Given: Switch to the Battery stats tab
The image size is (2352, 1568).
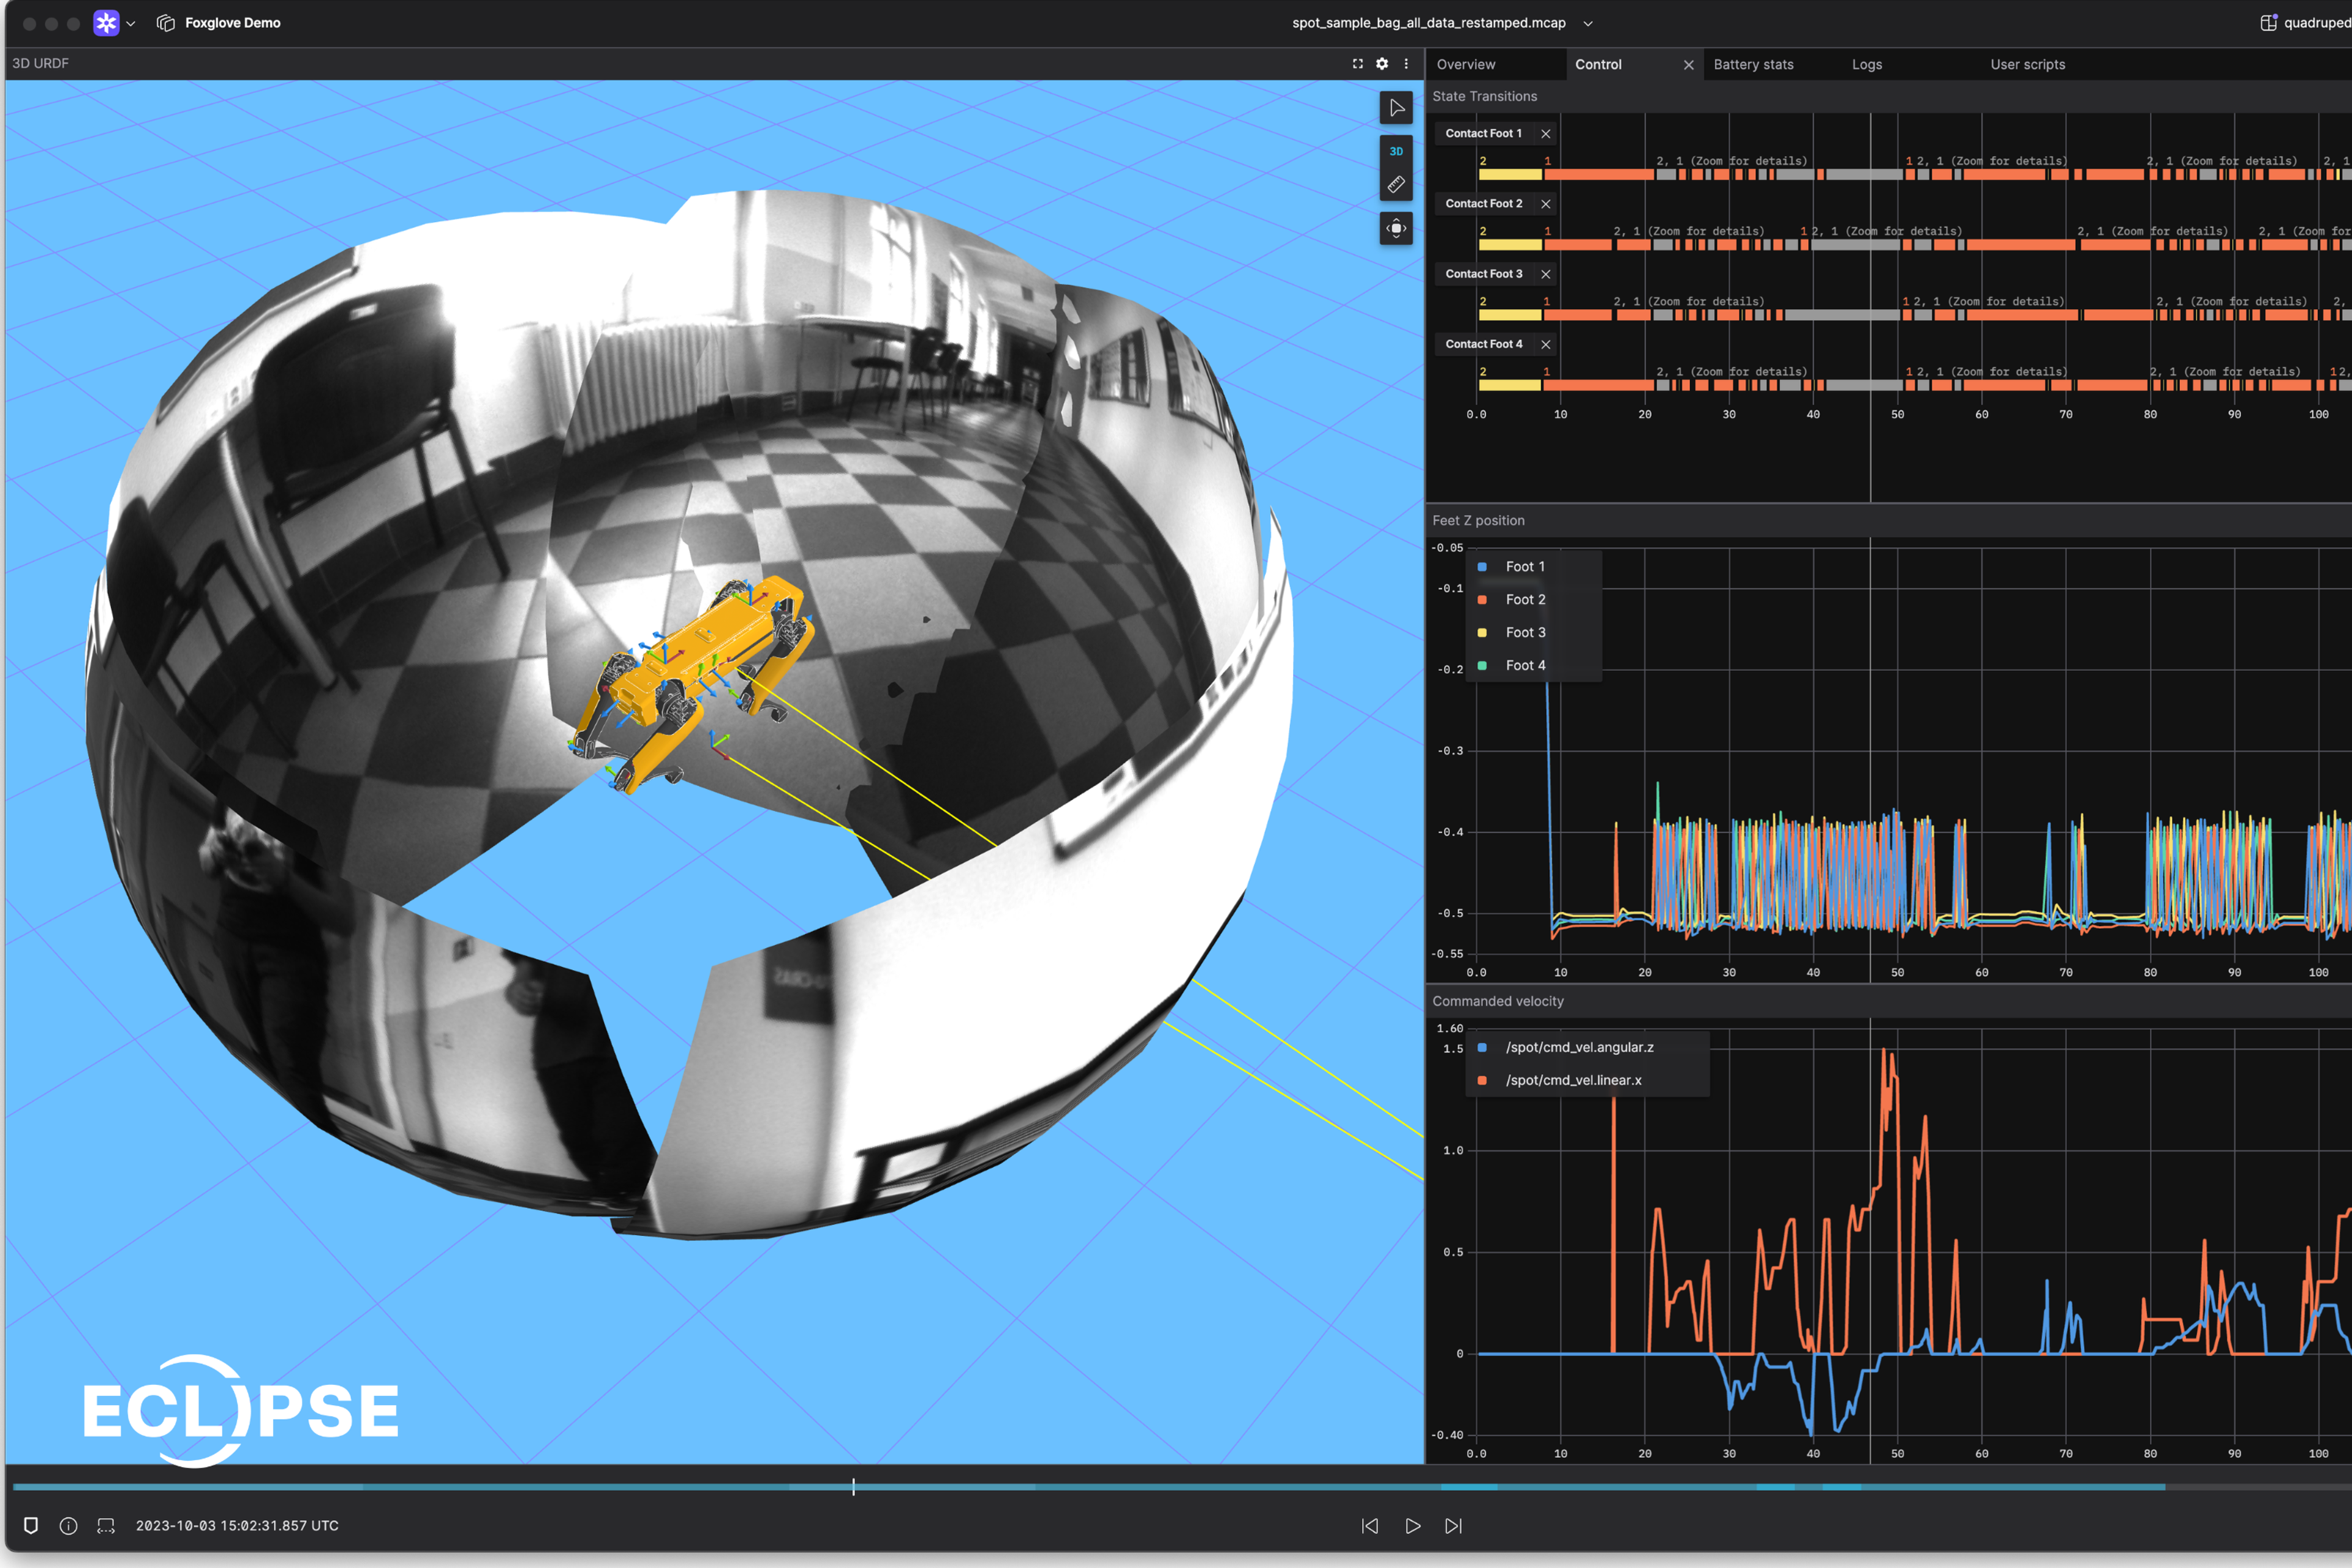Looking at the screenshot, I should pyautogui.click(x=1753, y=65).
